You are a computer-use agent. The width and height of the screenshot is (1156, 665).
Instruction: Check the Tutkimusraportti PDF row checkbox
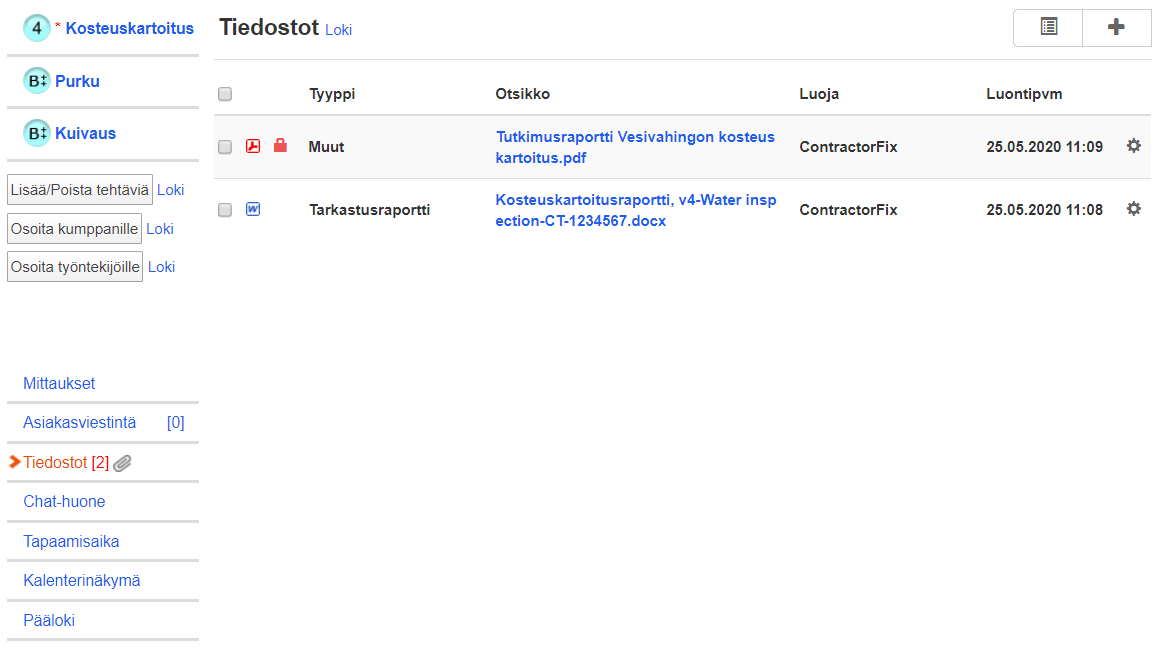[x=225, y=147]
